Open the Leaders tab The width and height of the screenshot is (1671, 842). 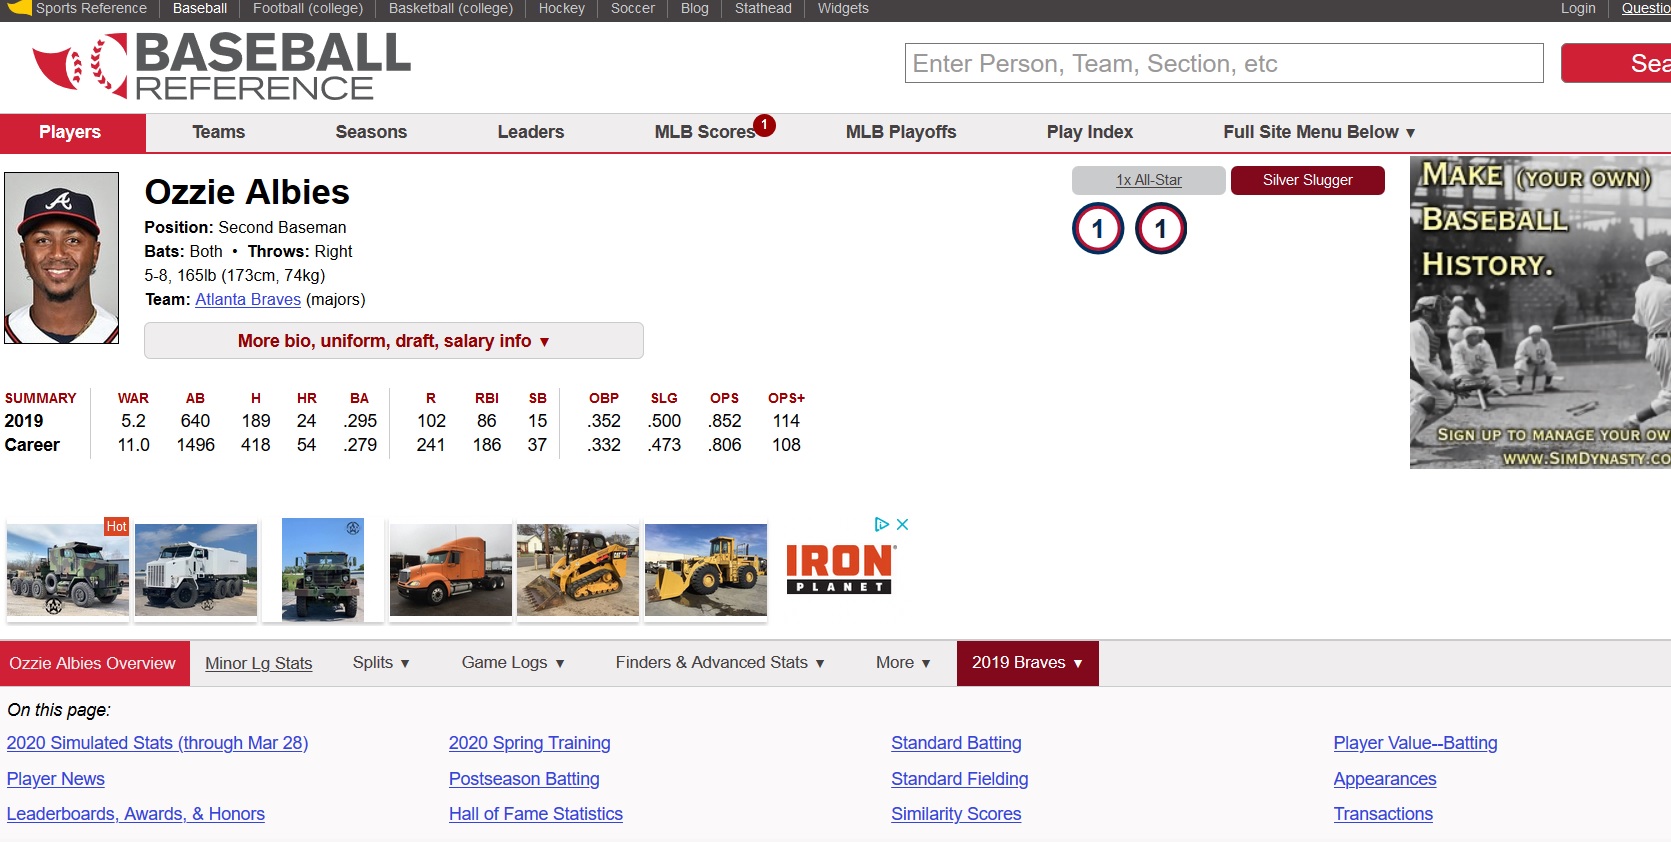(531, 132)
